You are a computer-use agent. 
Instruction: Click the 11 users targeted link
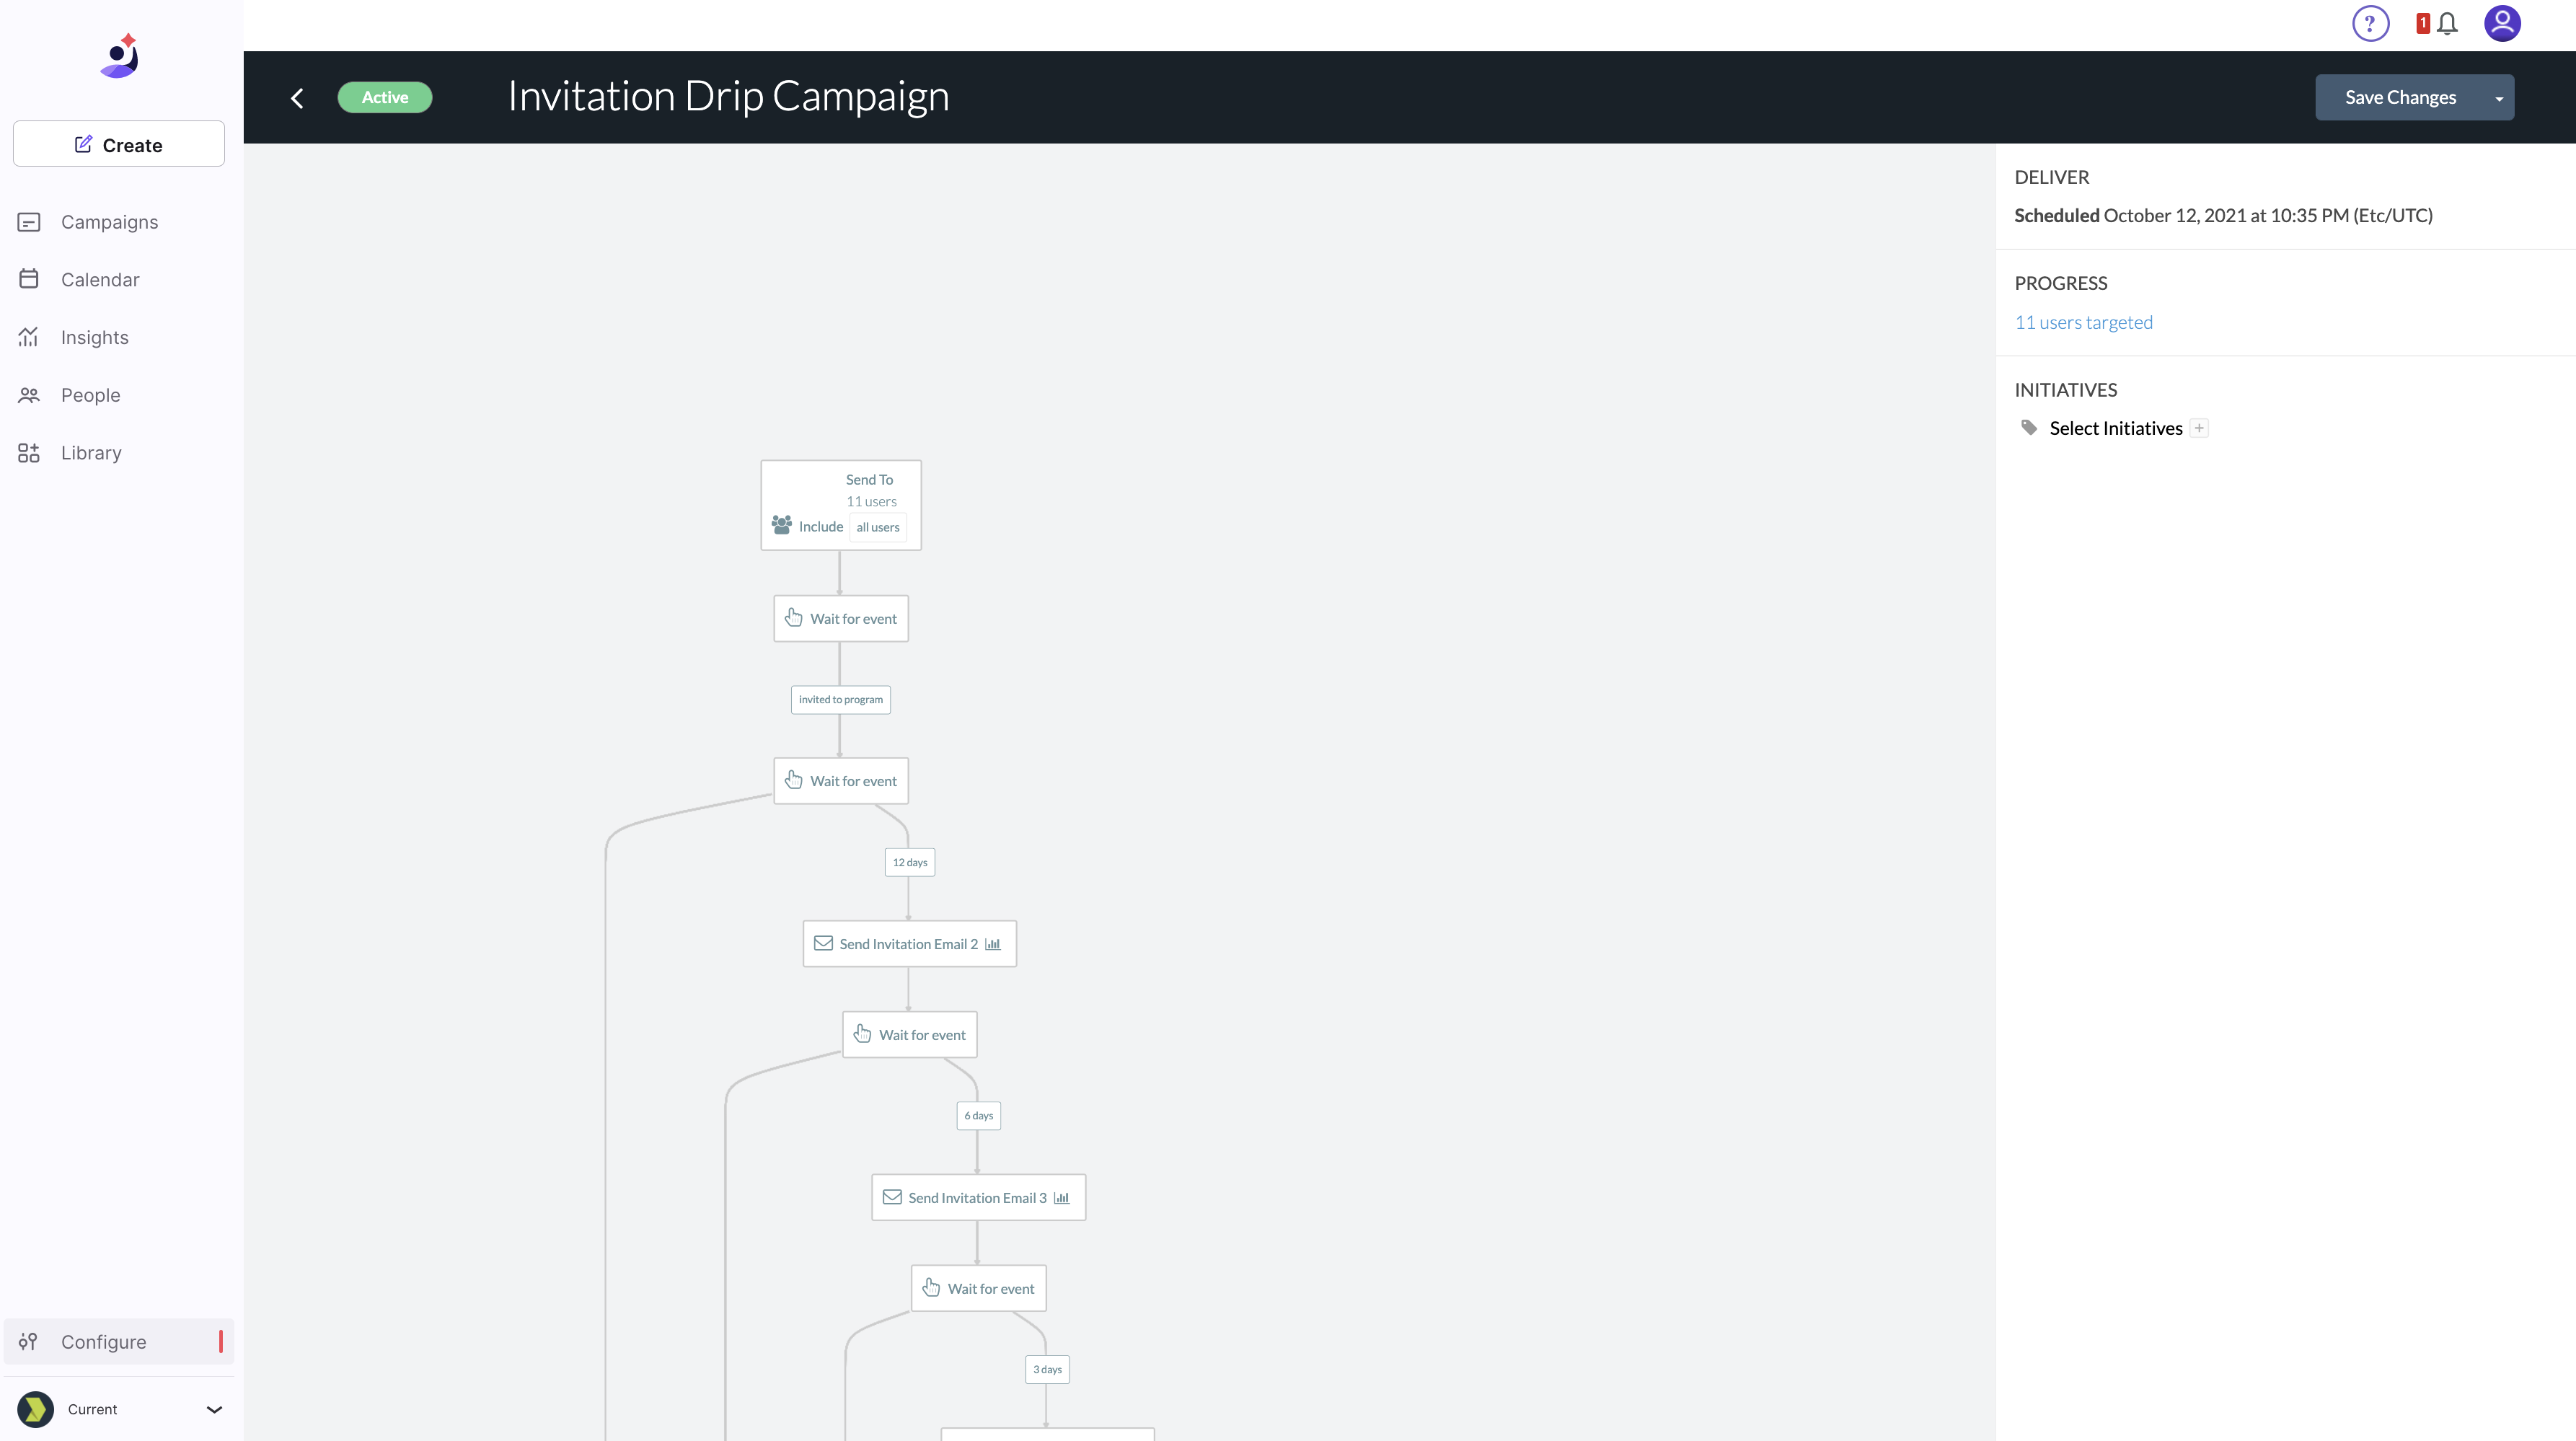click(x=2083, y=322)
